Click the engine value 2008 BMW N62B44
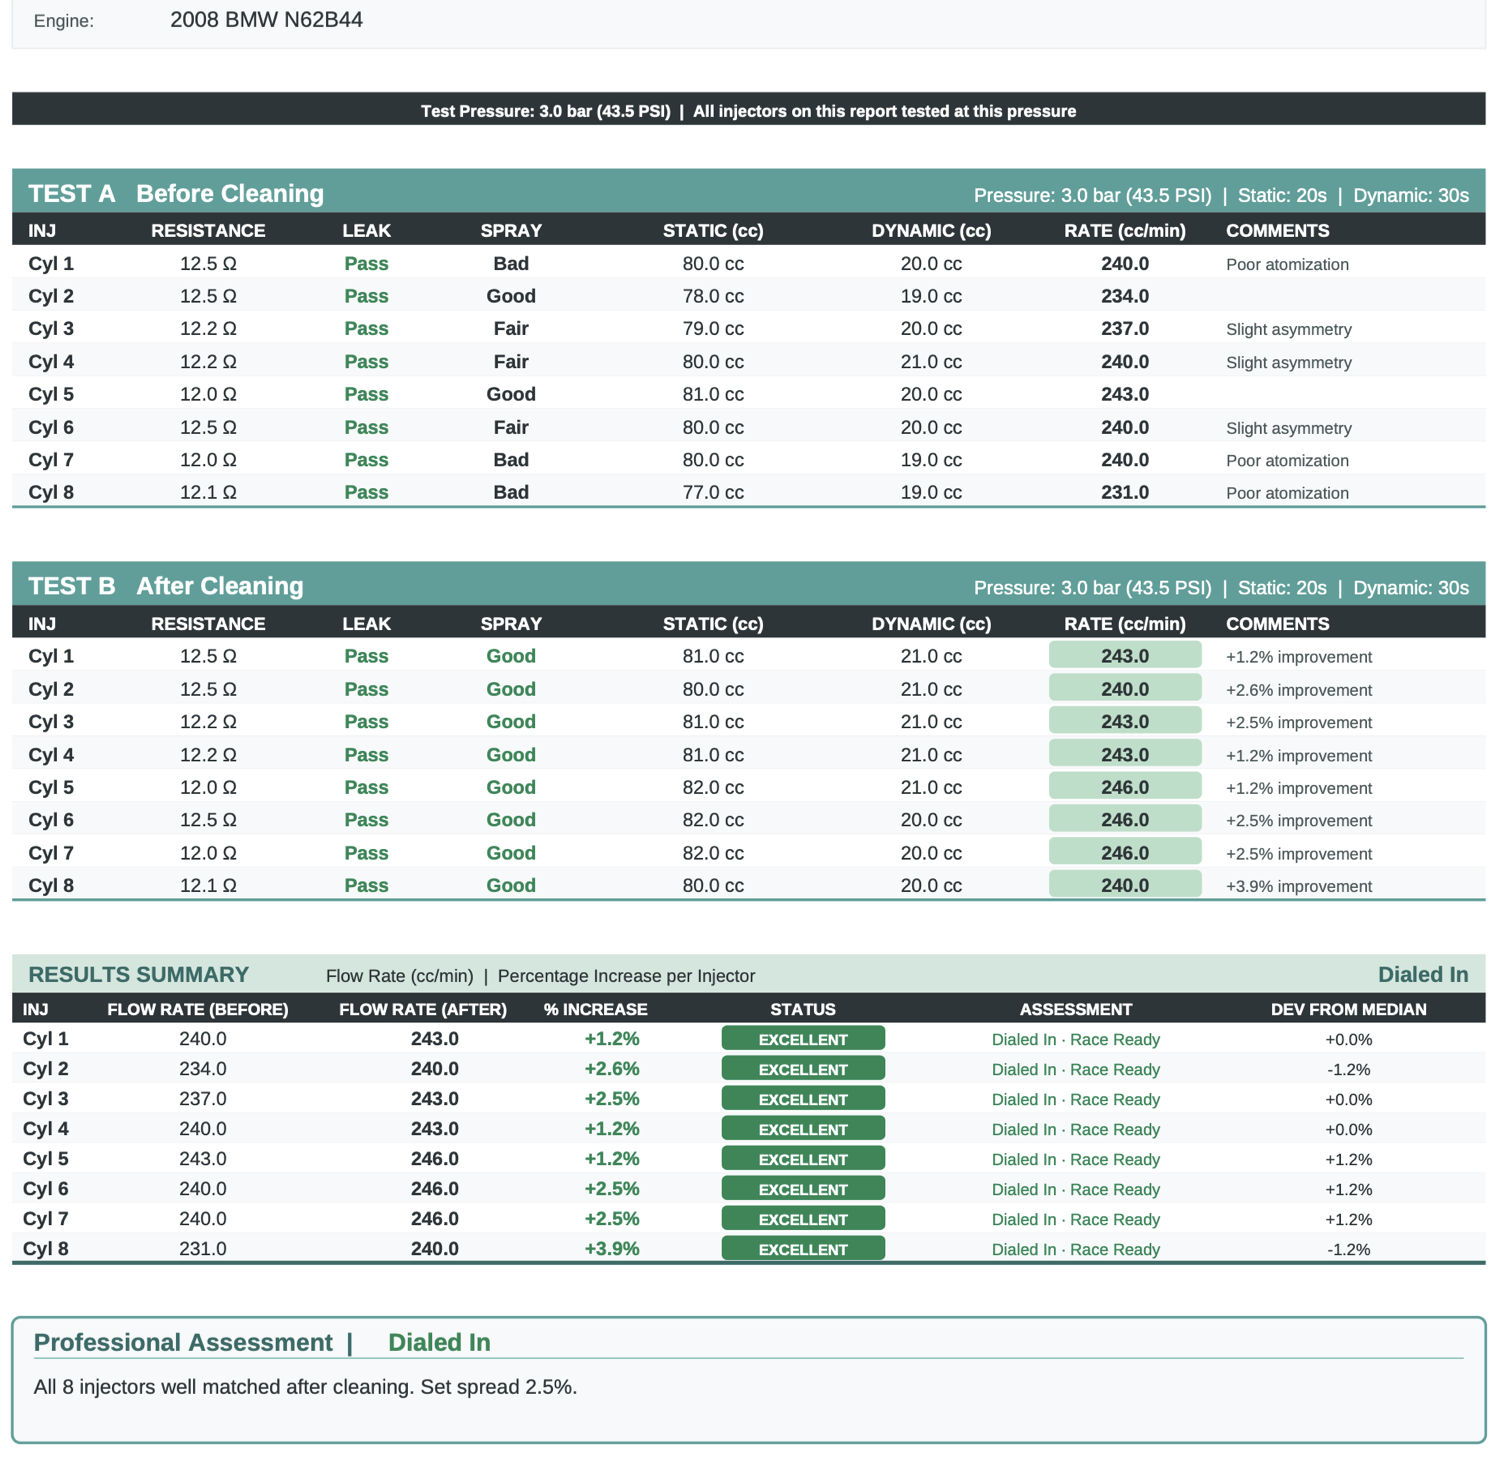Viewport: 1500px width, 1458px height. pos(266,20)
